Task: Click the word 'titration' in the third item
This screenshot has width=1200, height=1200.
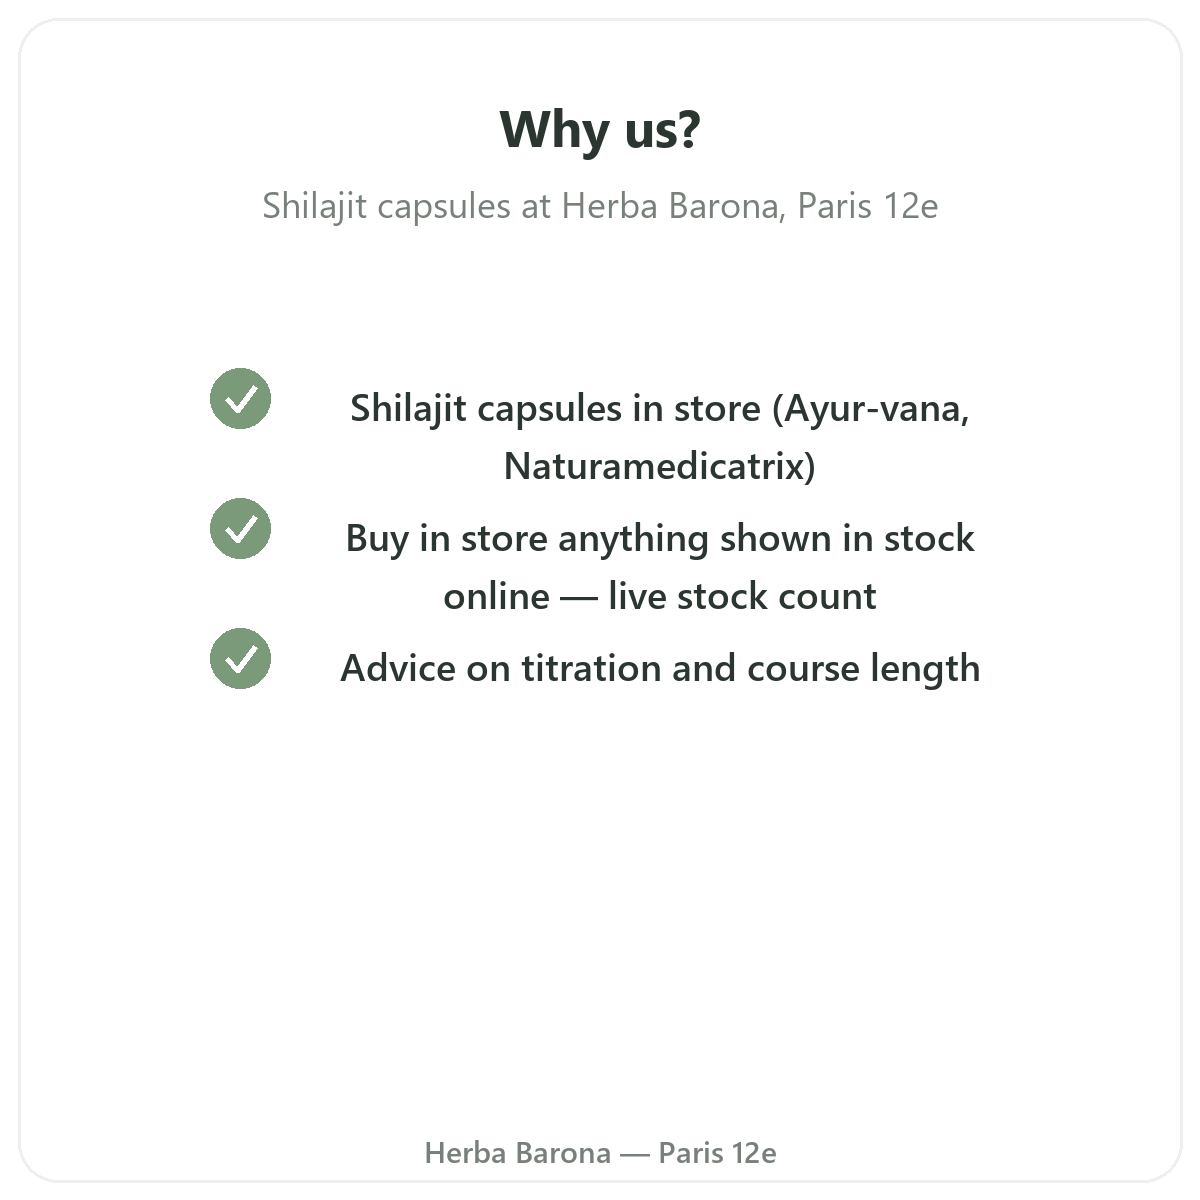Action: (x=592, y=669)
